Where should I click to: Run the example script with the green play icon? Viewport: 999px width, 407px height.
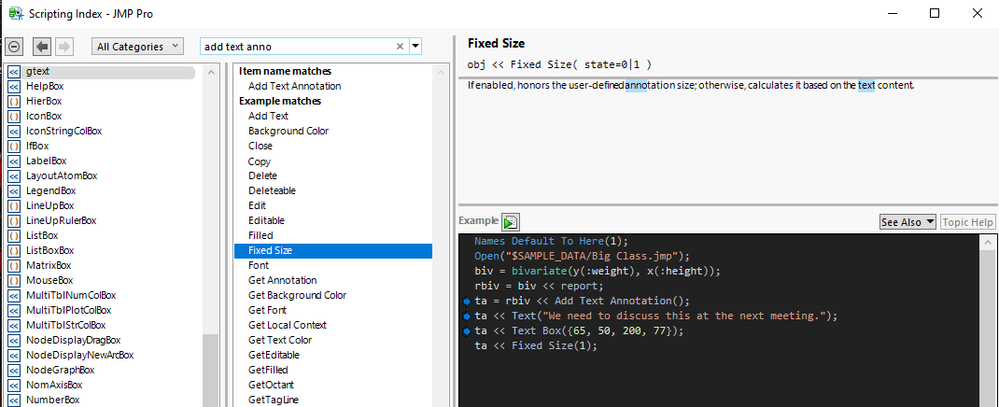[x=510, y=222]
